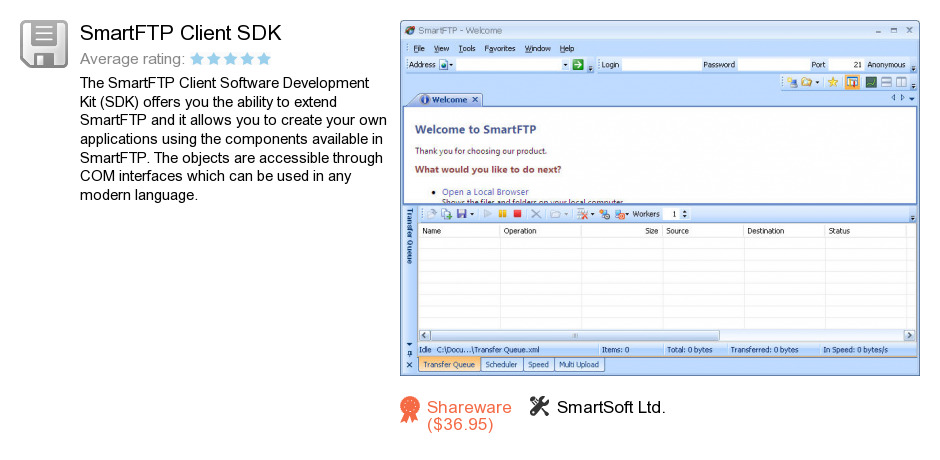The width and height of the screenshot is (940, 460).
Task: Click the five-star average rating
Action: 230,59
